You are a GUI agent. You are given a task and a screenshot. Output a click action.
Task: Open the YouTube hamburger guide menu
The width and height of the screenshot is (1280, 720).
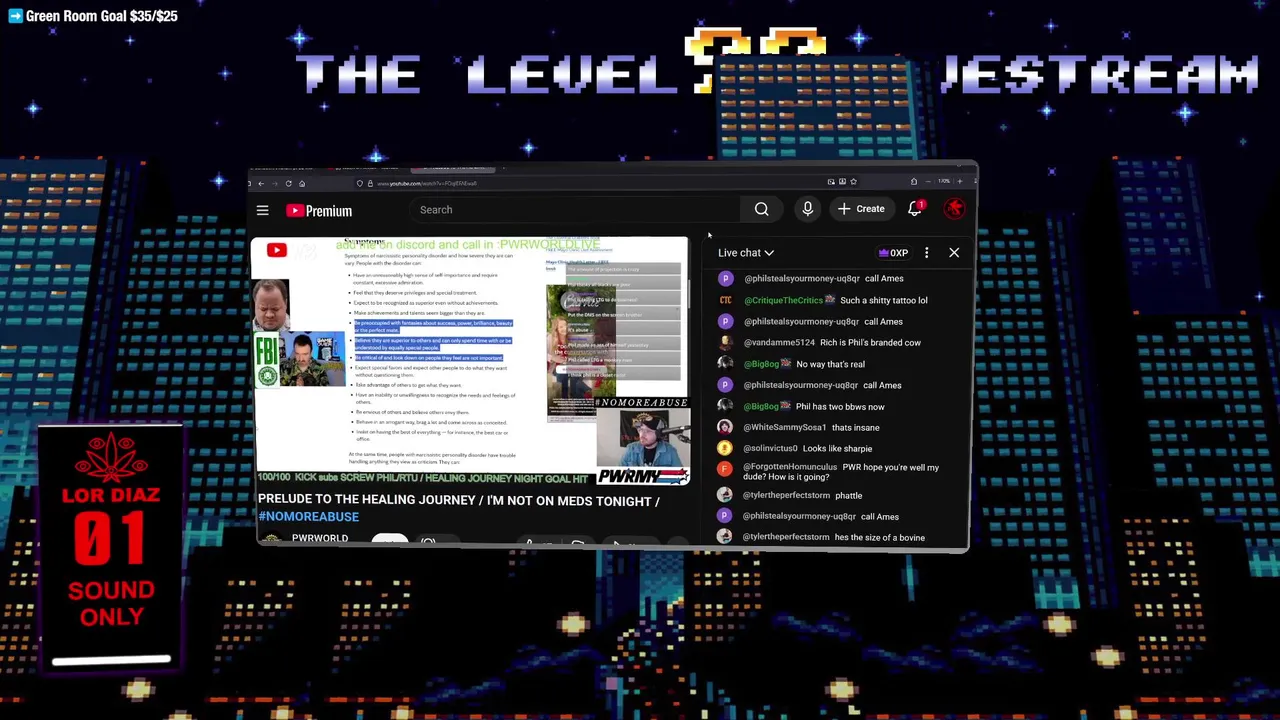(x=262, y=211)
